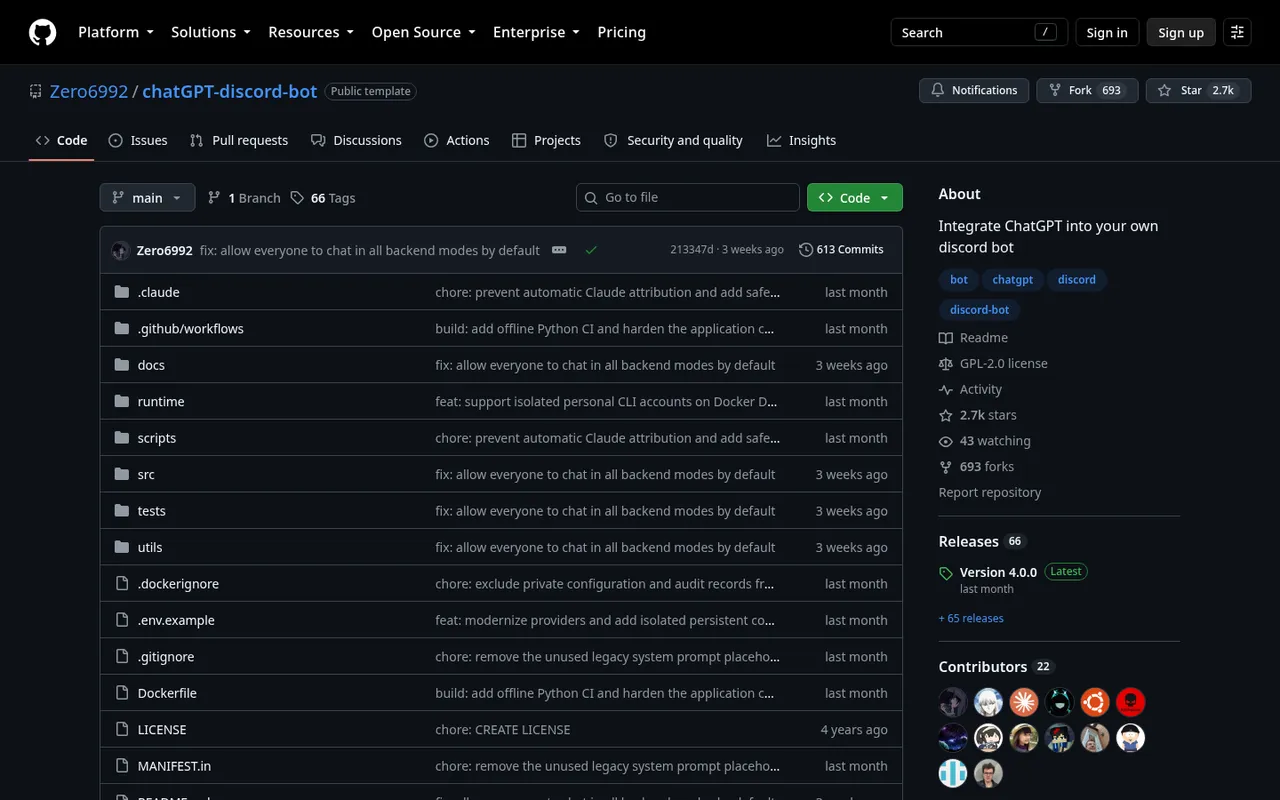The image size is (1280, 800).
Task: Click the tag icon beside 66 Tags
Action: coord(297,198)
